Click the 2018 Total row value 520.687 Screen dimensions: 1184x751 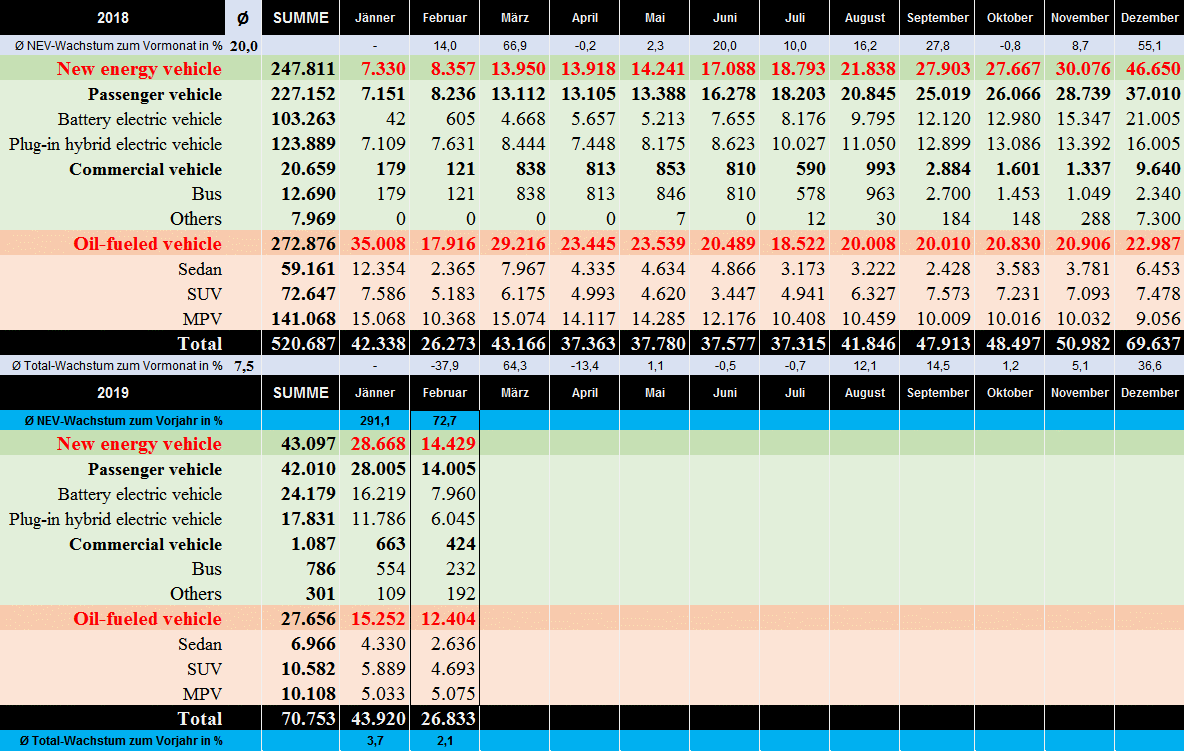click(303, 343)
